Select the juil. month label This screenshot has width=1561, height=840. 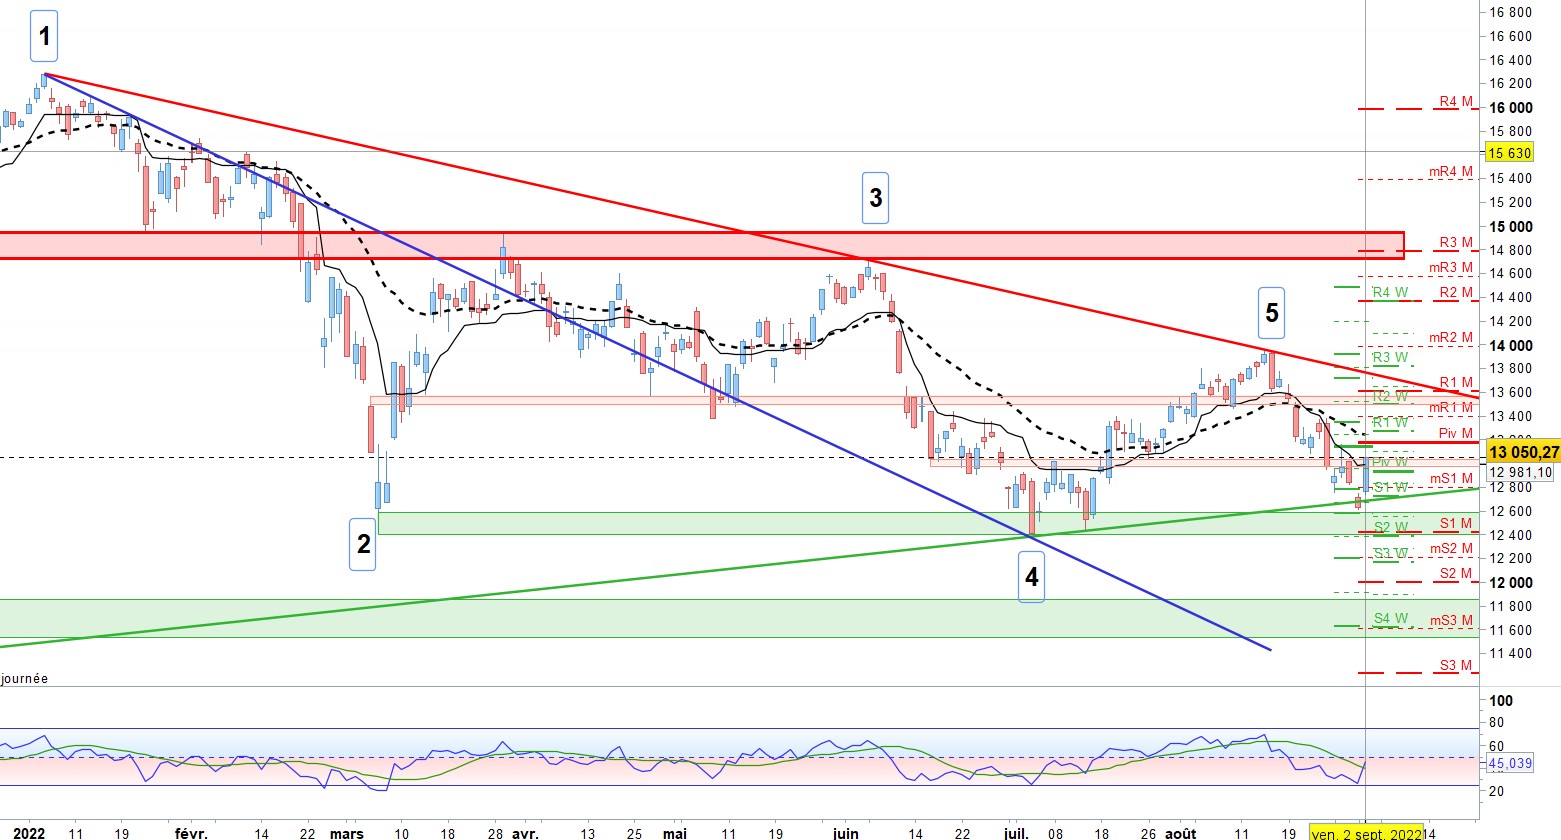tap(1017, 833)
